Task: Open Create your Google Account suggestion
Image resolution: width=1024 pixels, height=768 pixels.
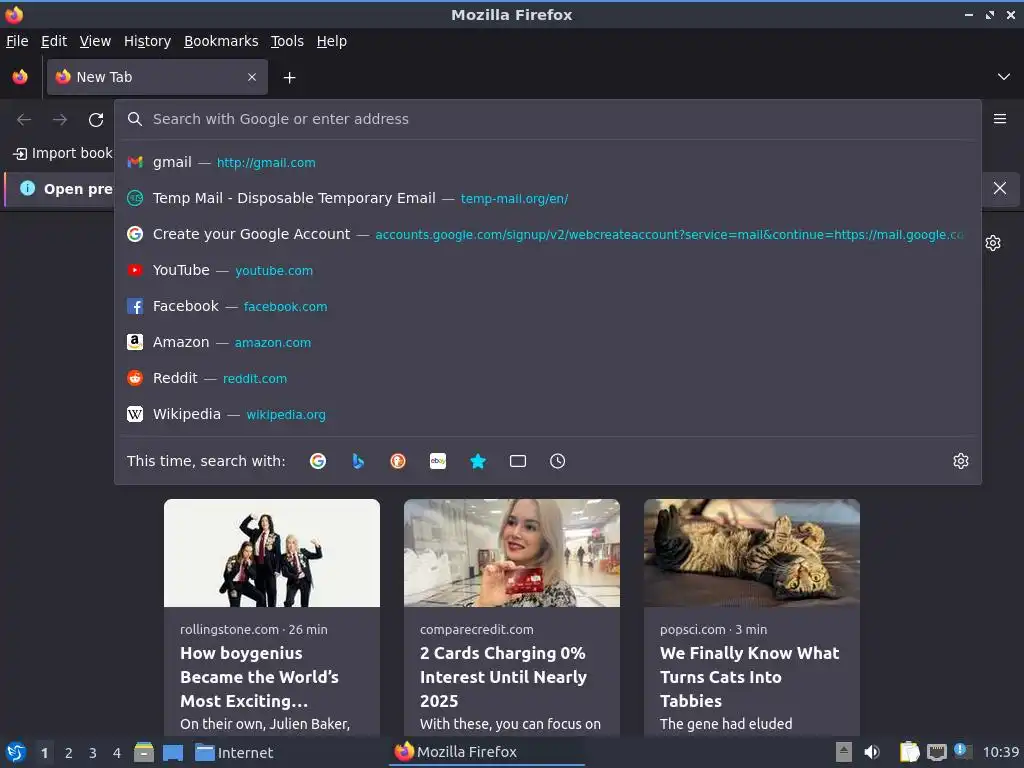Action: click(x=547, y=234)
